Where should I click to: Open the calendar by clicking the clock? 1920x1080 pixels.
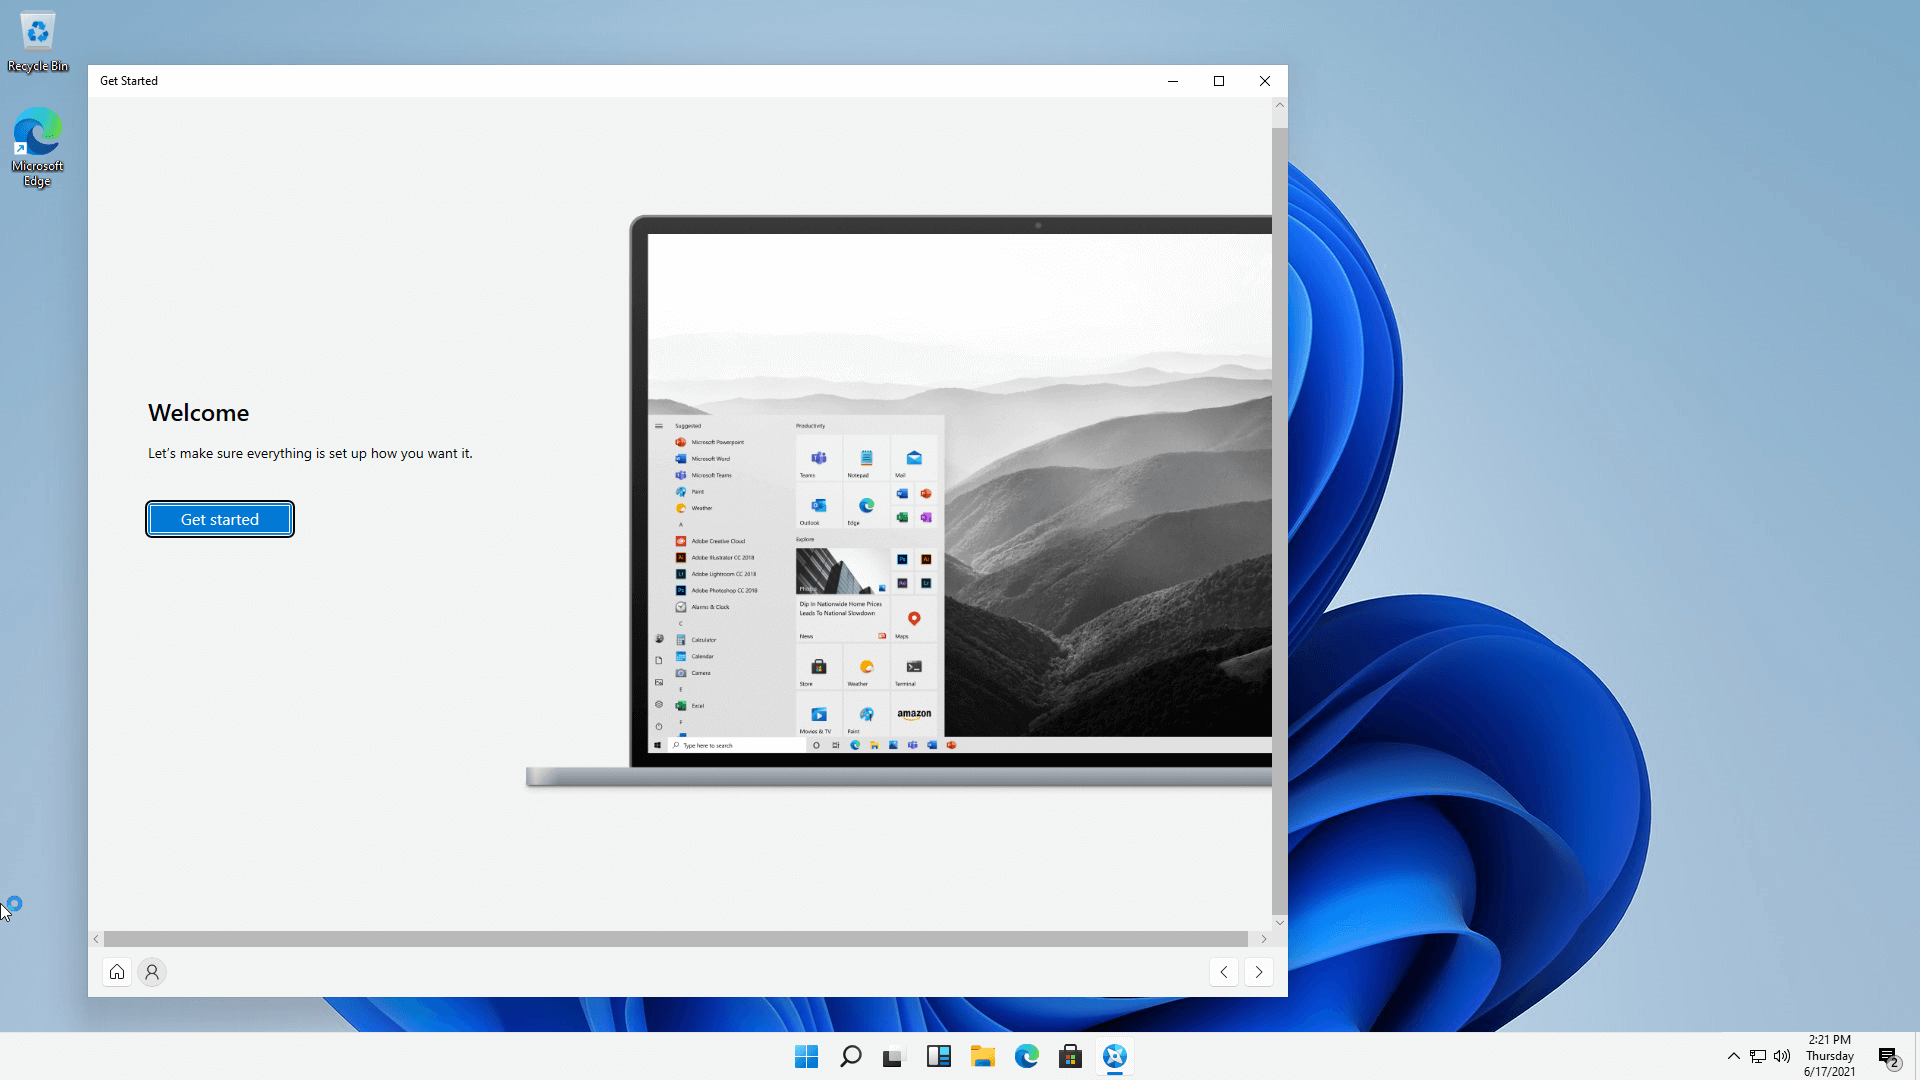[x=1829, y=1055]
